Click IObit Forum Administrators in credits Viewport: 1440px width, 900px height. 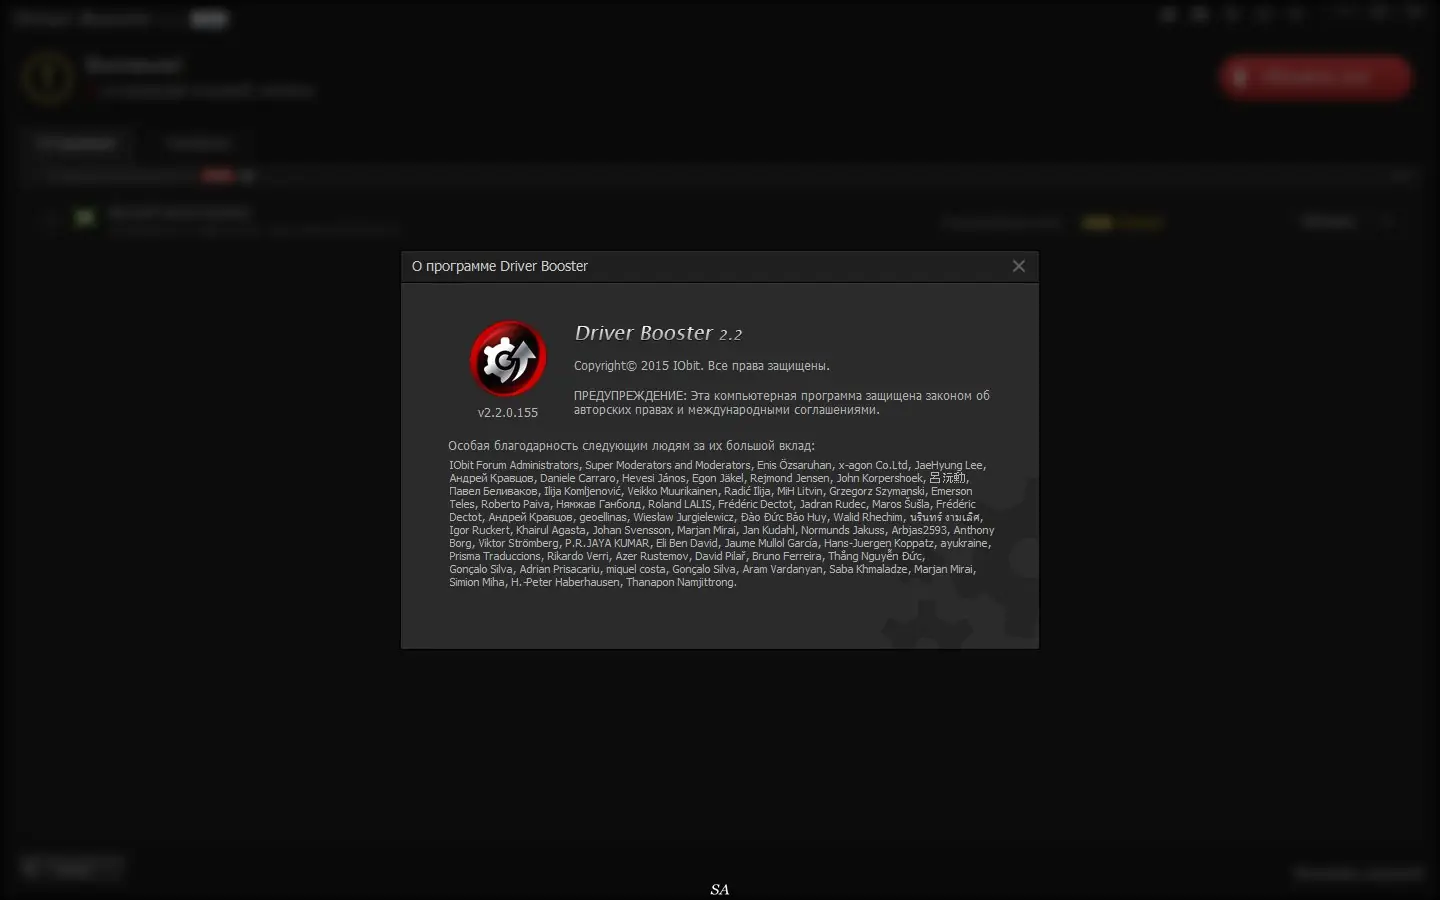click(x=514, y=465)
